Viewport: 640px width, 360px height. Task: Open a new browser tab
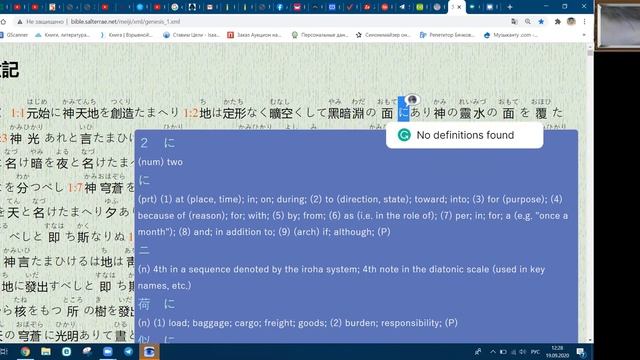click(510, 7)
